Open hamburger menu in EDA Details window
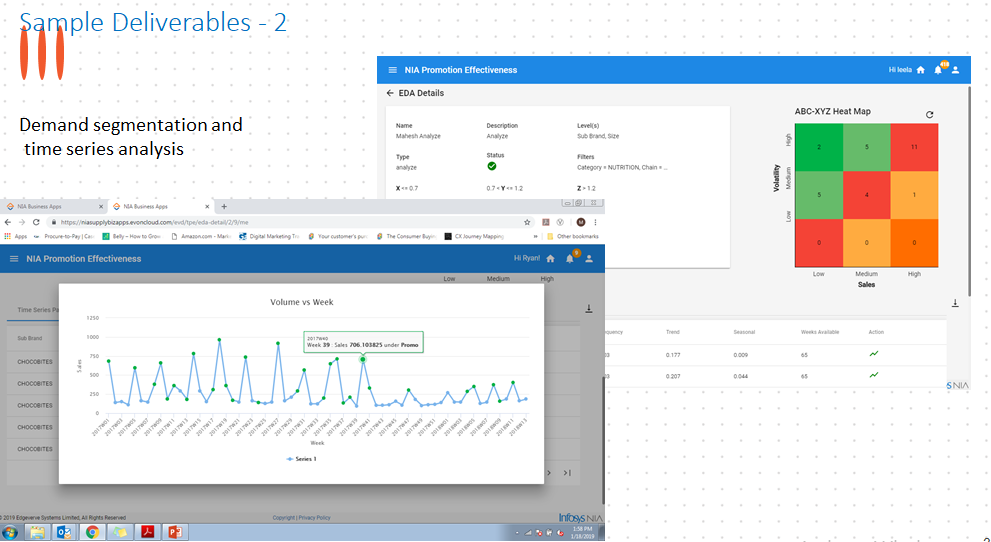Viewport: 991px width, 542px height. click(392, 70)
